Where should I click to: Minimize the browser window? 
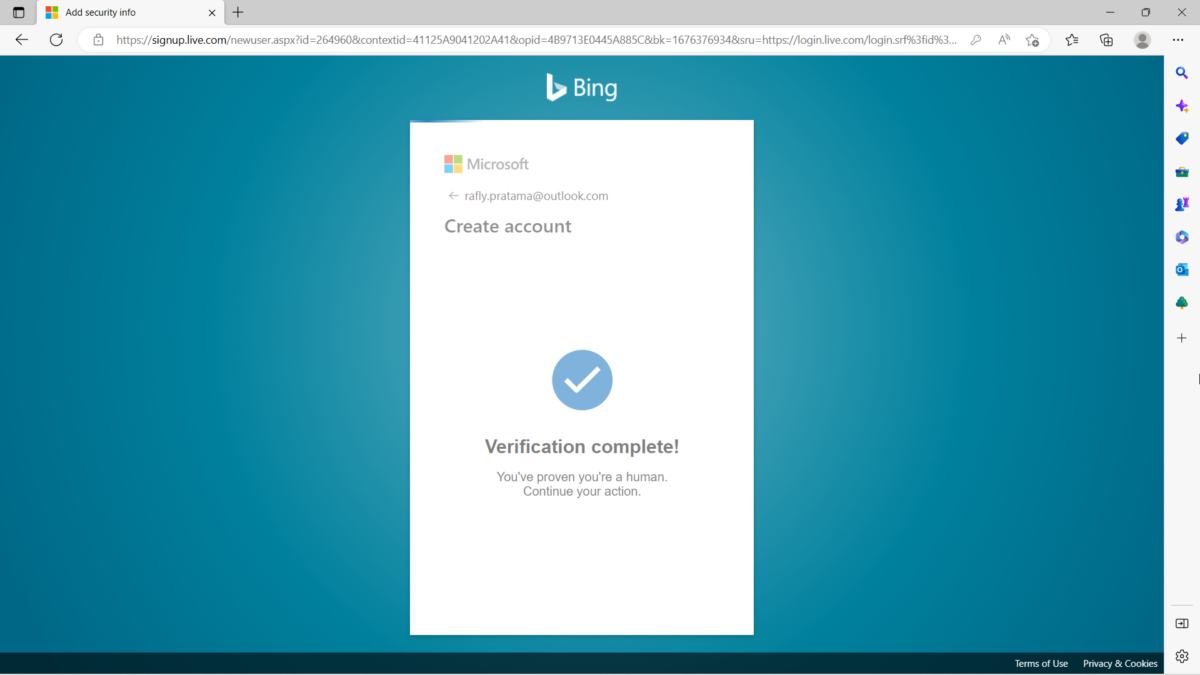[x=1110, y=13]
